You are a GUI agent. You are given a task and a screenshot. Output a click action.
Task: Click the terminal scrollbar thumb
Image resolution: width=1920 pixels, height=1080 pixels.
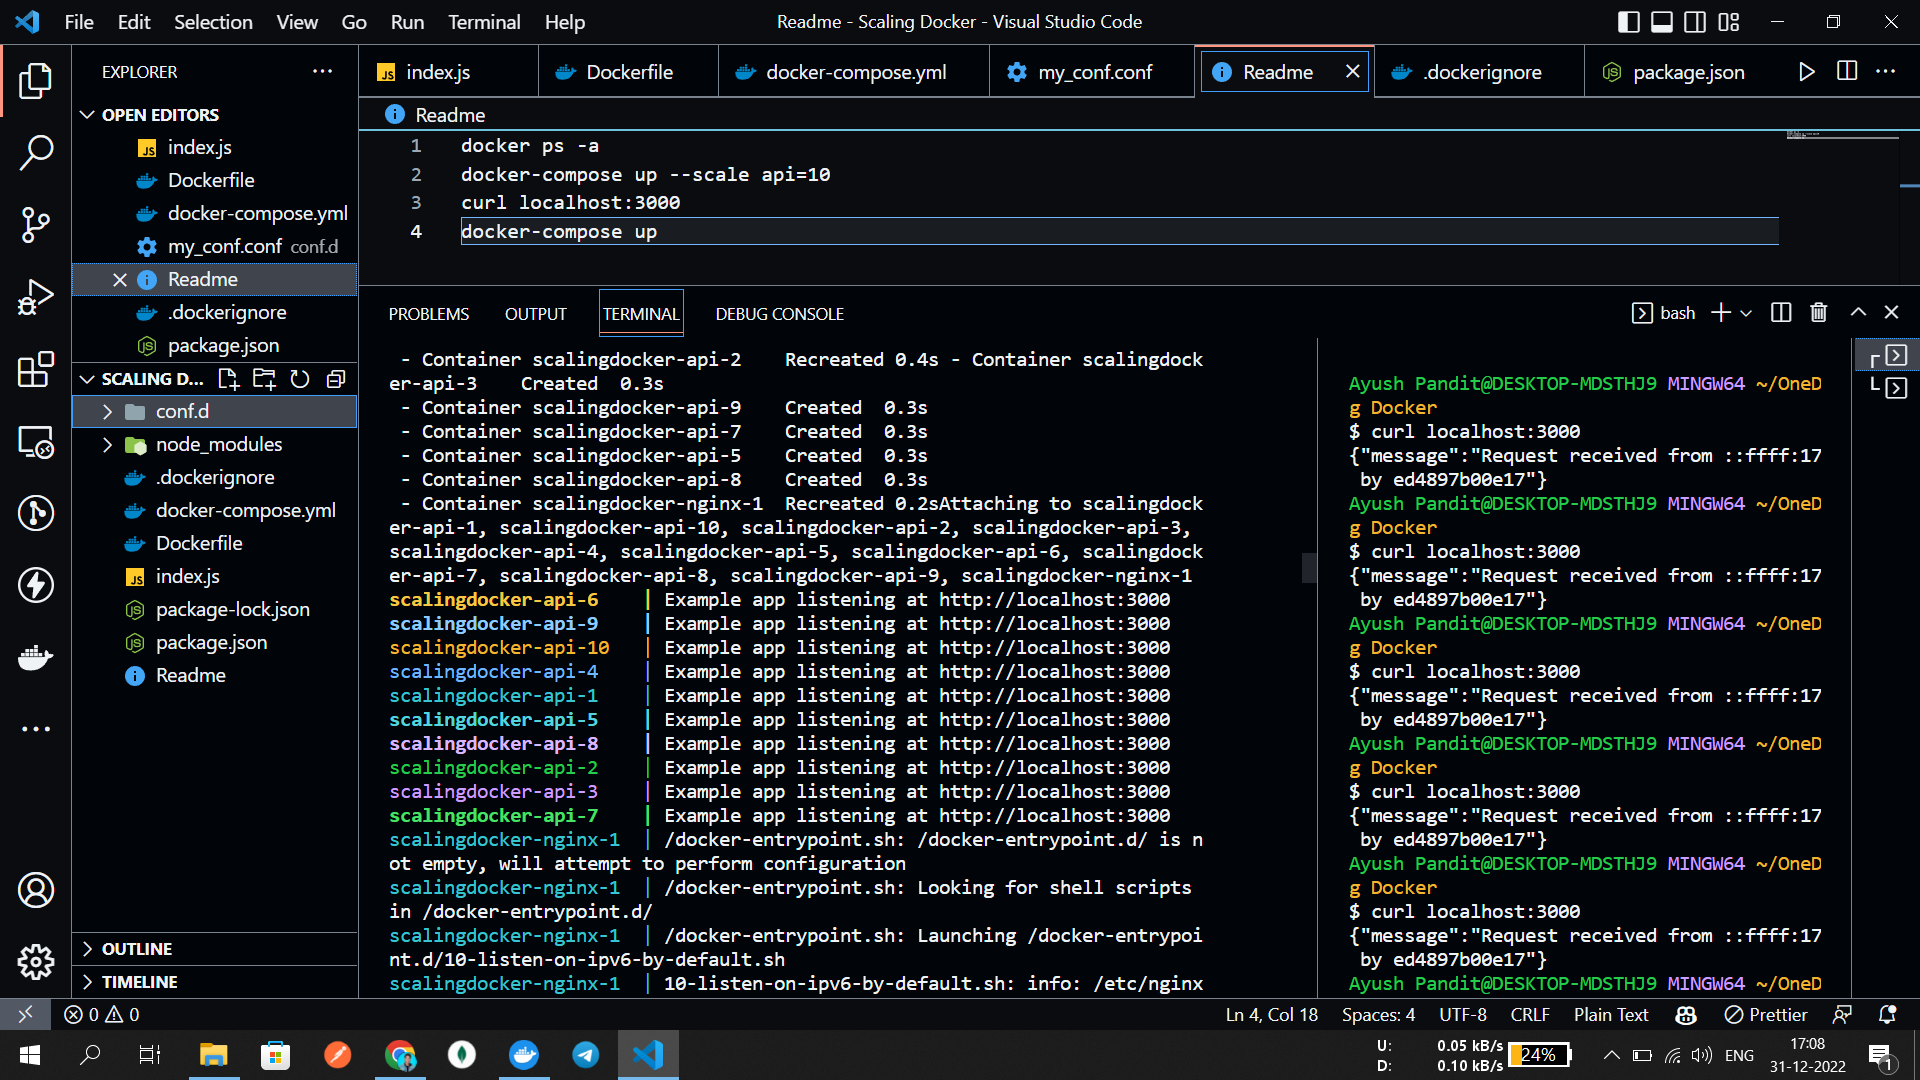coord(1309,567)
